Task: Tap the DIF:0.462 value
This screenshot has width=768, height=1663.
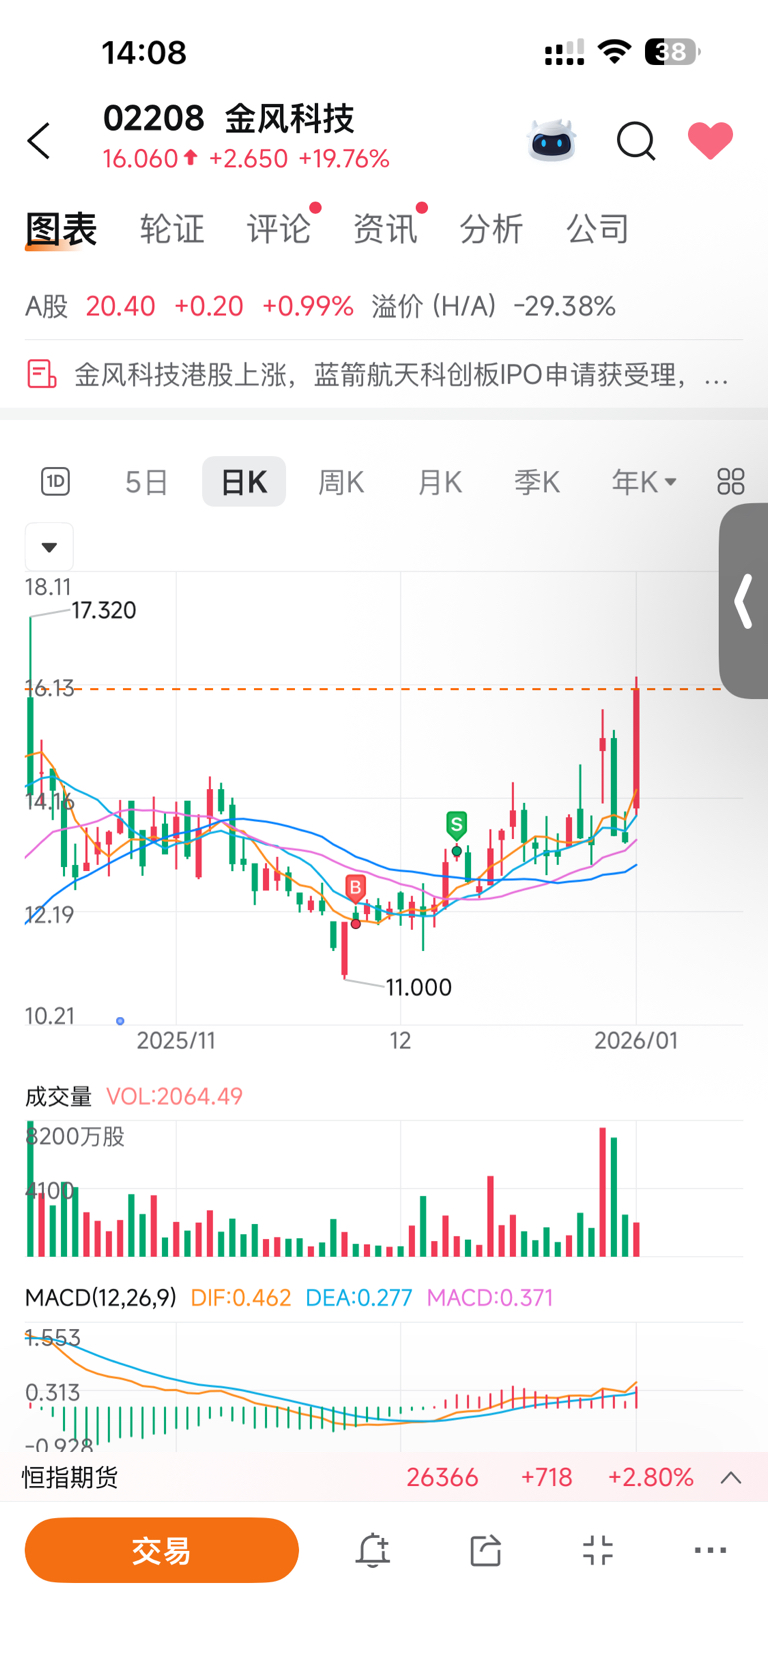Action: 241,1298
